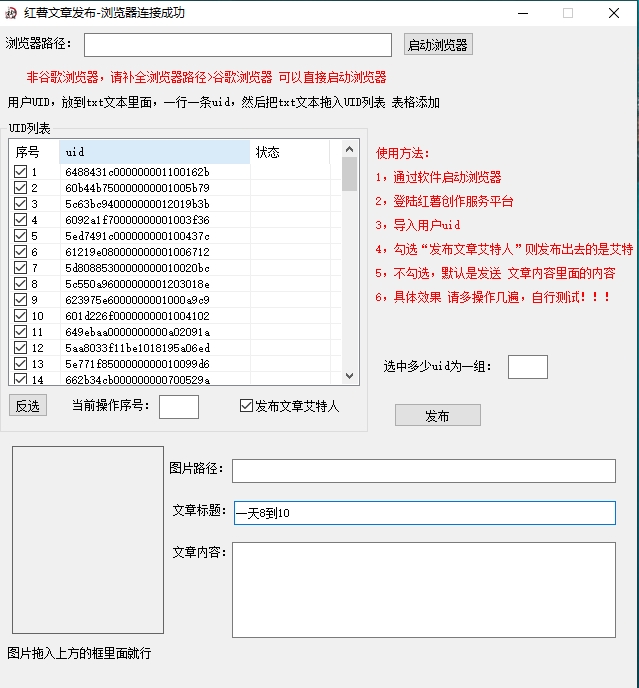Click the UID list scrollbar thumb
This screenshot has width=639, height=688.
349,174
